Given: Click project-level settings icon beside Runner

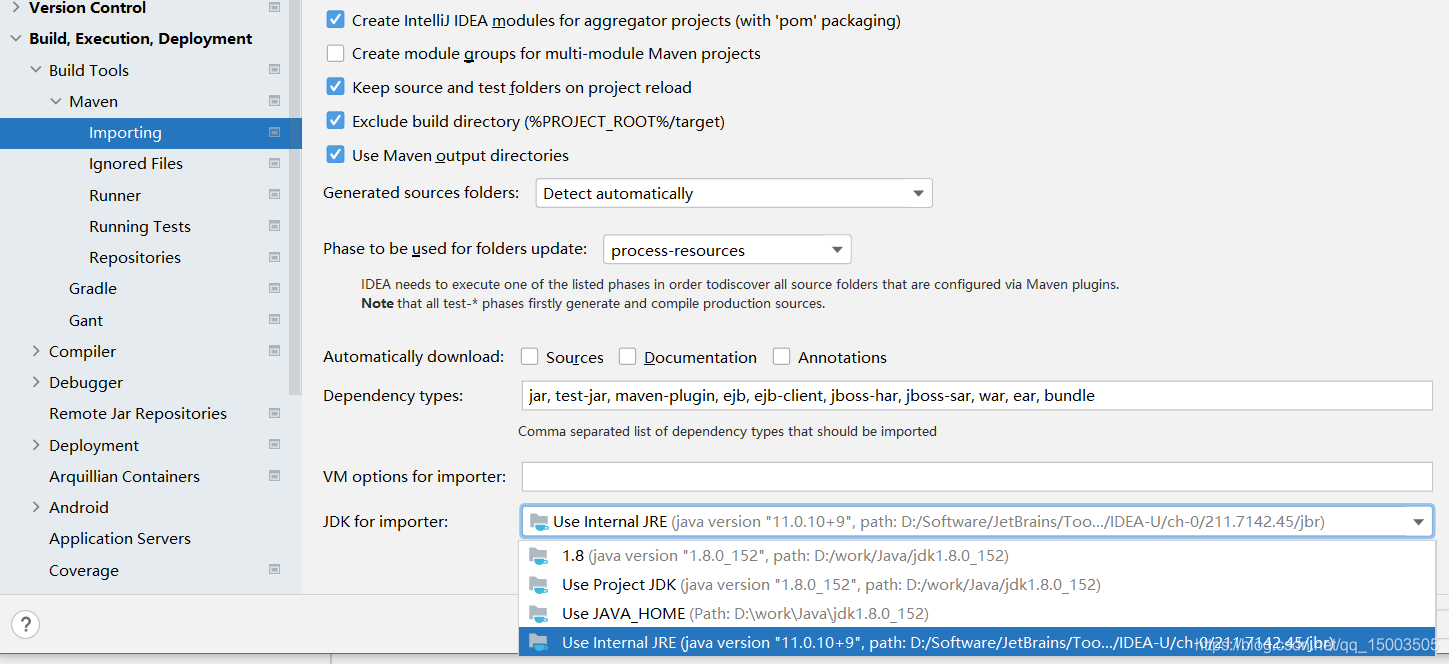Looking at the screenshot, I should click(x=274, y=195).
